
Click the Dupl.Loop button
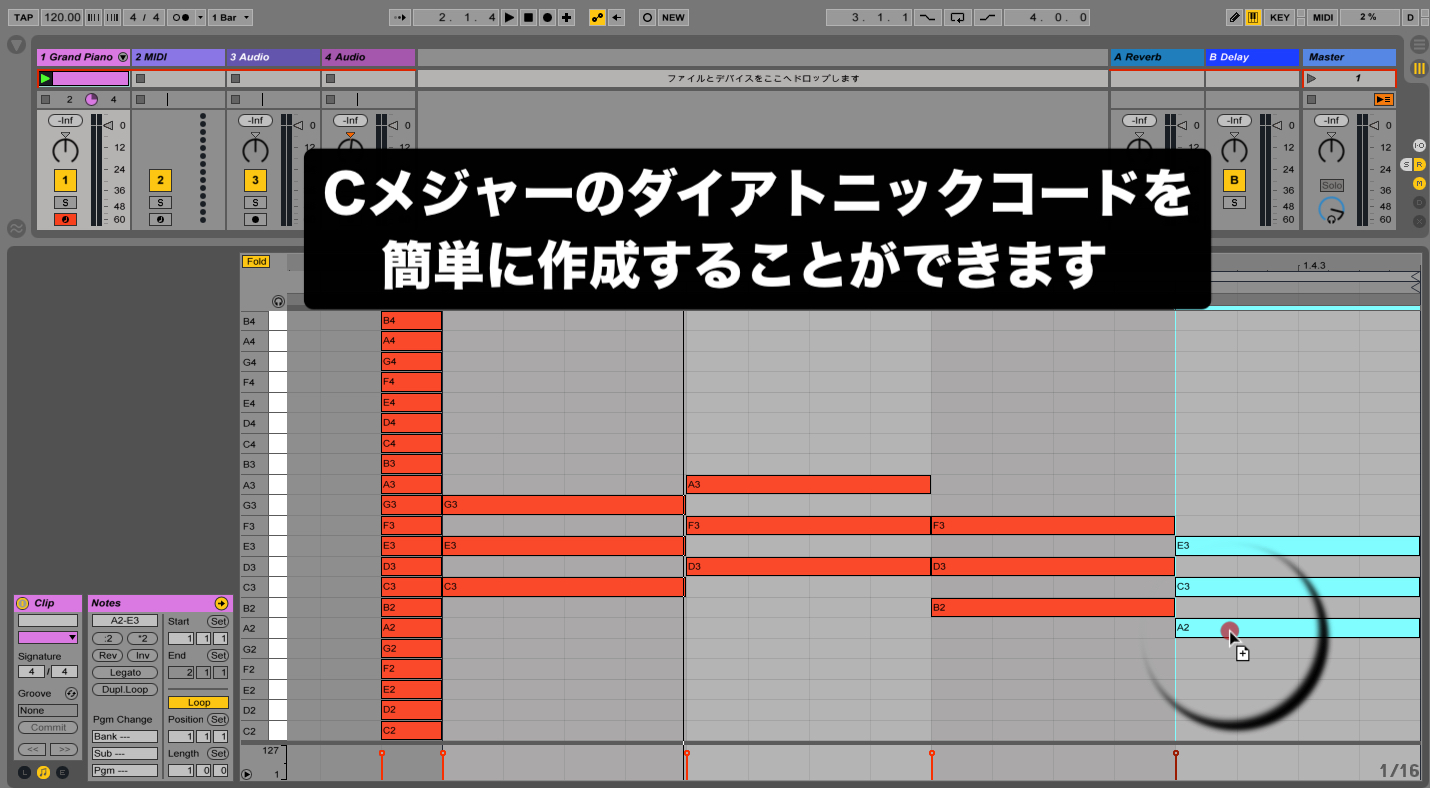pyautogui.click(x=125, y=689)
